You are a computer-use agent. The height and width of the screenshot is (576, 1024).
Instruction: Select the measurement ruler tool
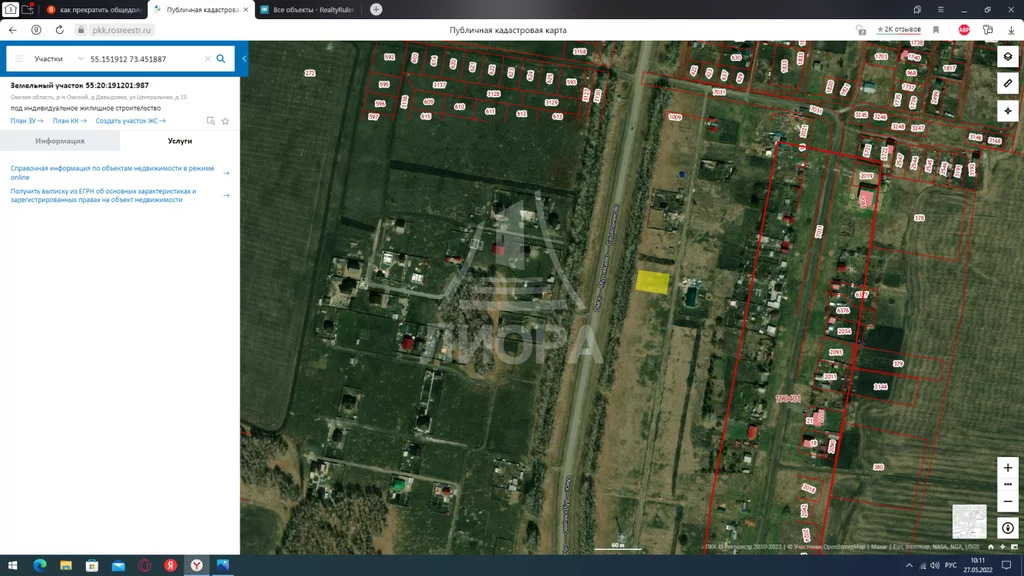(1007, 82)
